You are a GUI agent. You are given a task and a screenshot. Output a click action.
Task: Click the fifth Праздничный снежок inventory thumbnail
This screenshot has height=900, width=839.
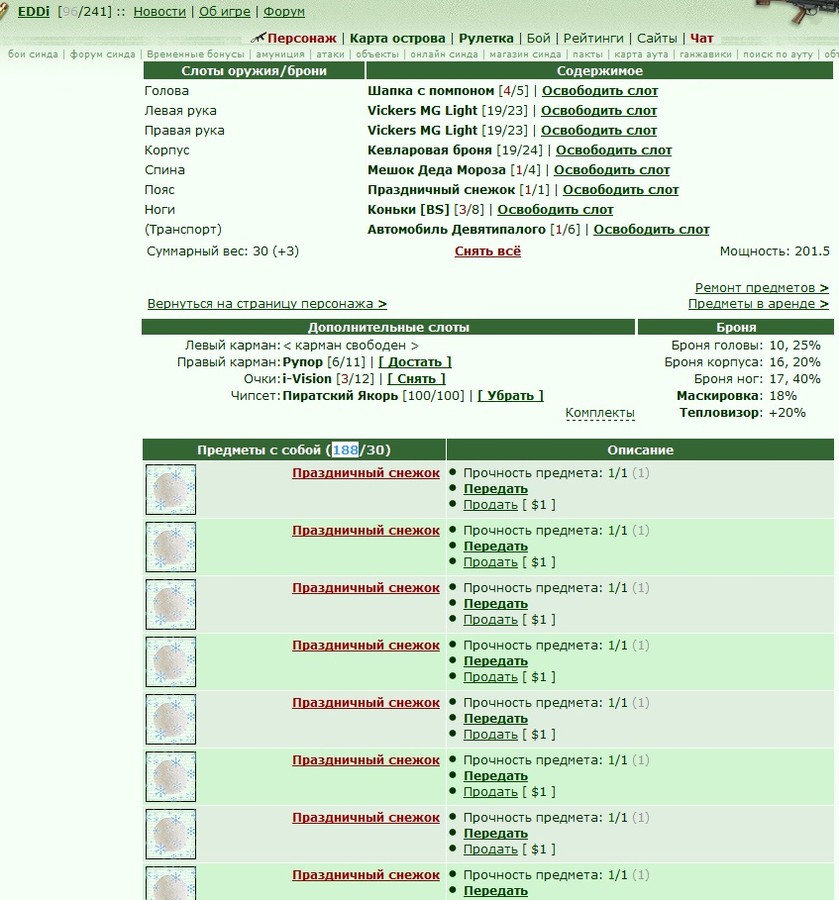[x=170, y=719]
